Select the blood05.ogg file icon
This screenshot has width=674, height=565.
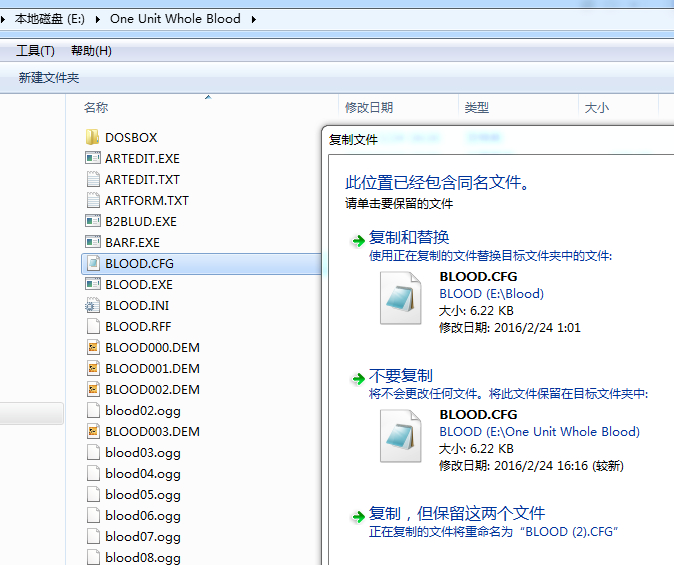click(93, 494)
